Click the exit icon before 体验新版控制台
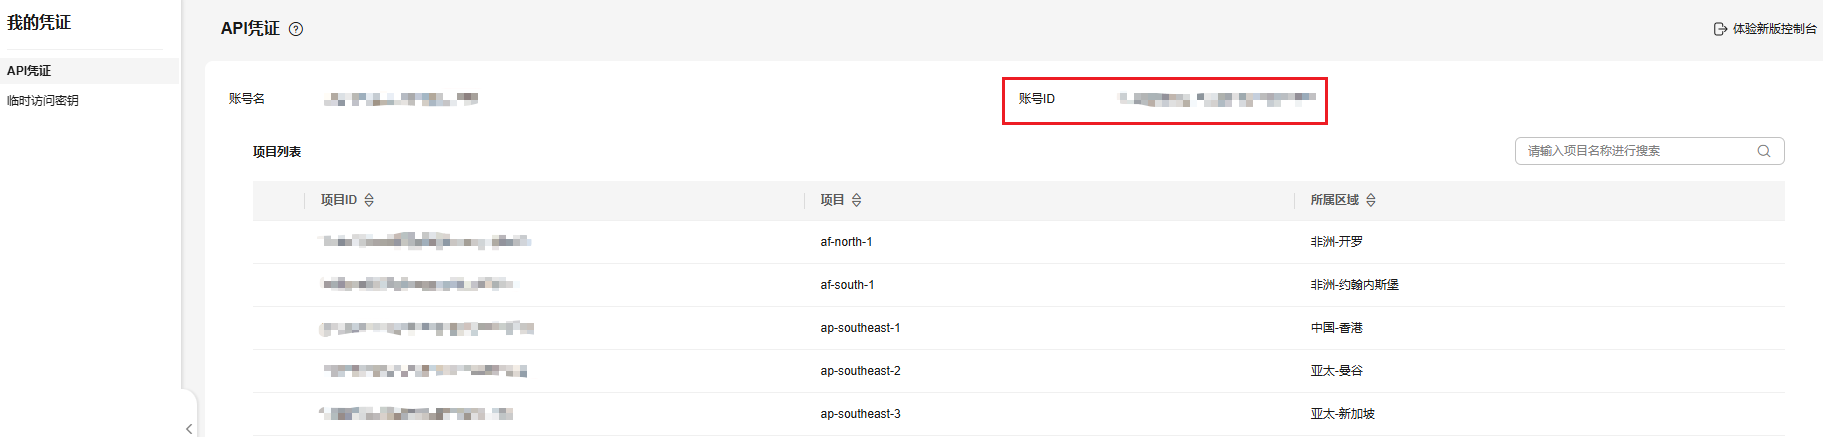 tap(1720, 29)
